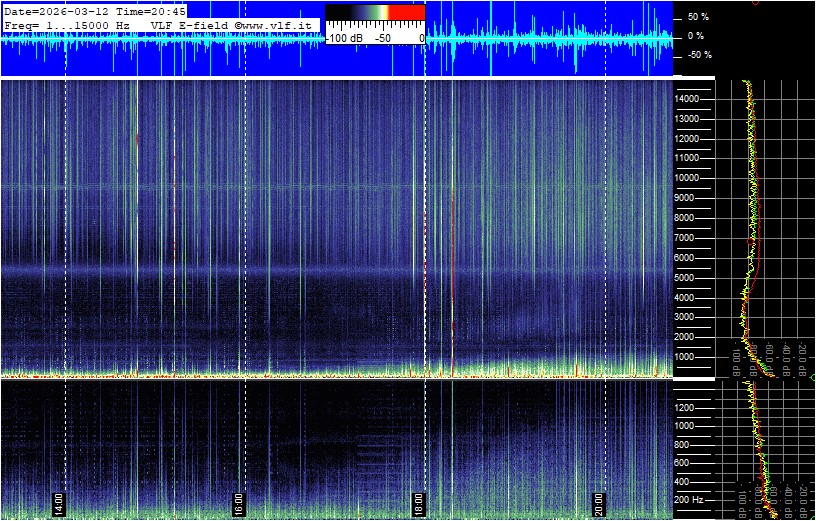Click the -100 dB label on color legend
The width and height of the screenshot is (816, 521).
344,37
